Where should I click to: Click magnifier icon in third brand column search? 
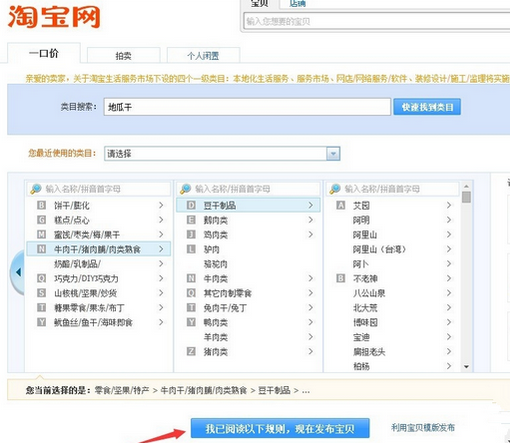[335, 189]
